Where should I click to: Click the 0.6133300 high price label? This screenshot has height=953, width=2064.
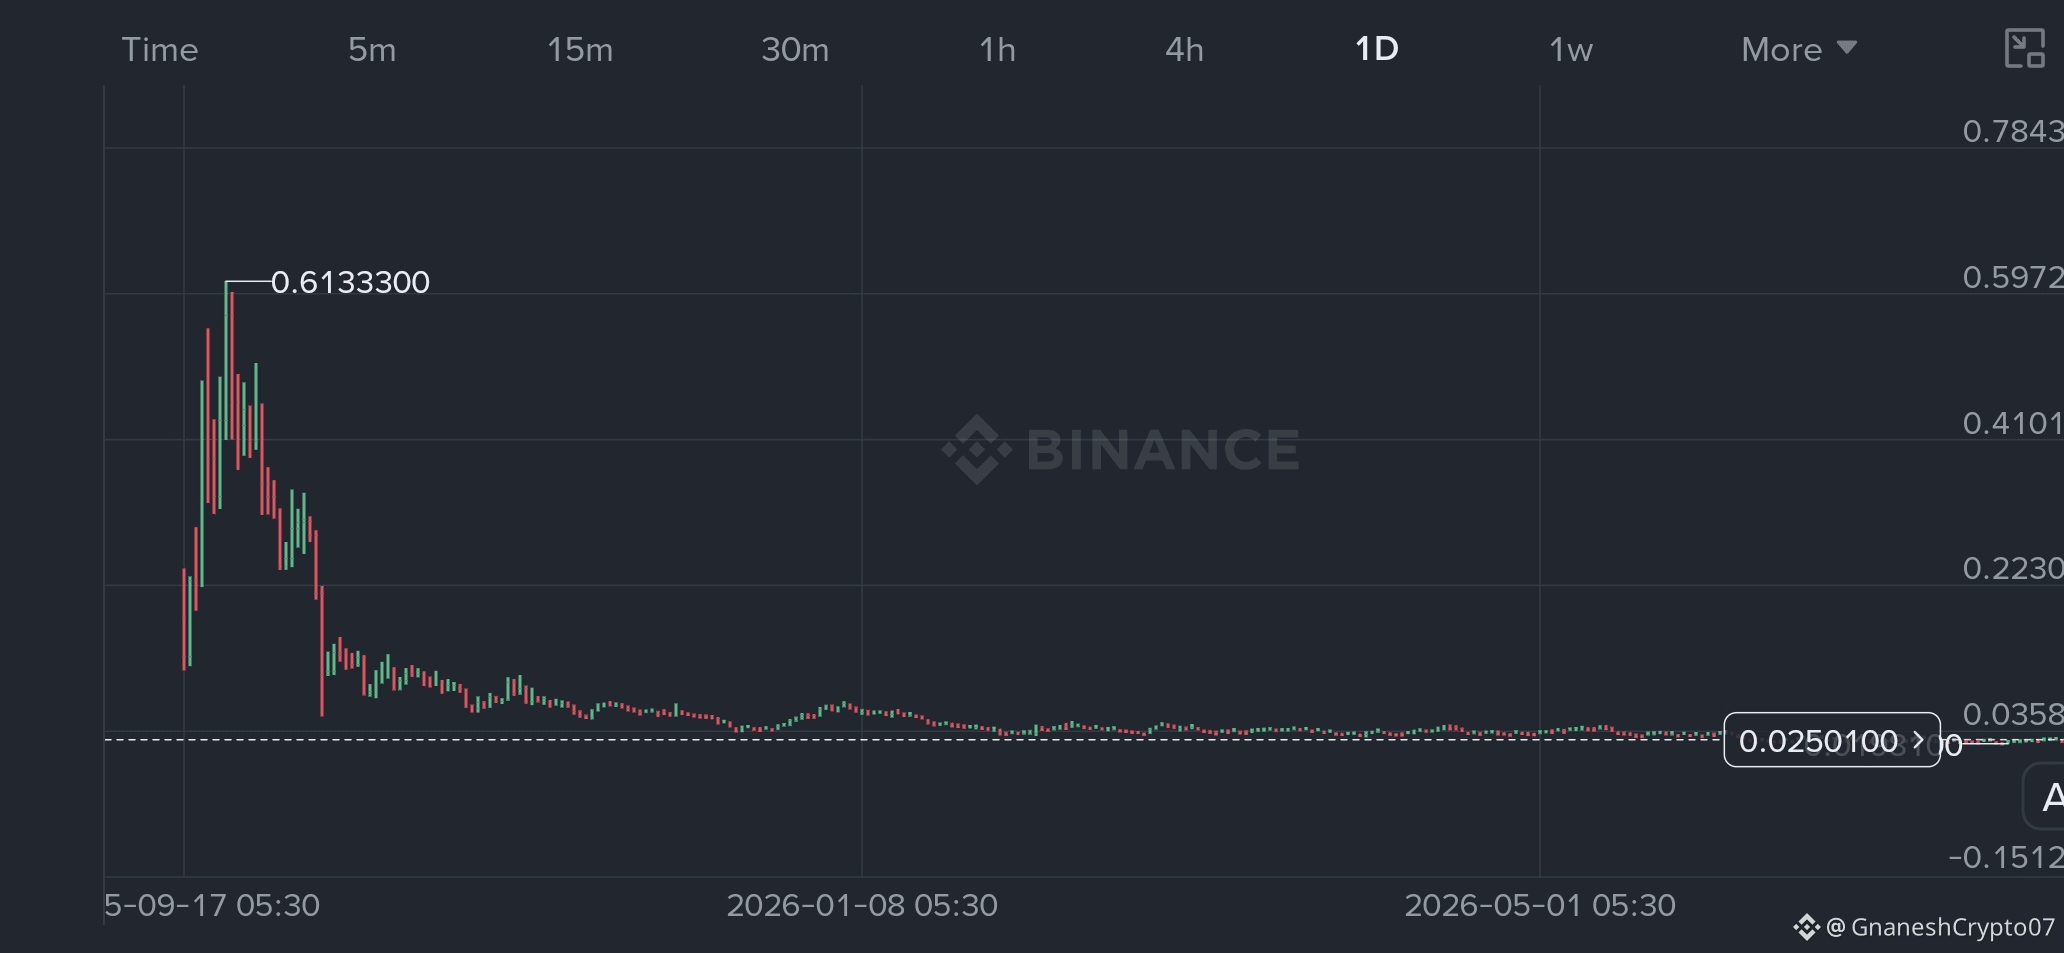coord(350,282)
